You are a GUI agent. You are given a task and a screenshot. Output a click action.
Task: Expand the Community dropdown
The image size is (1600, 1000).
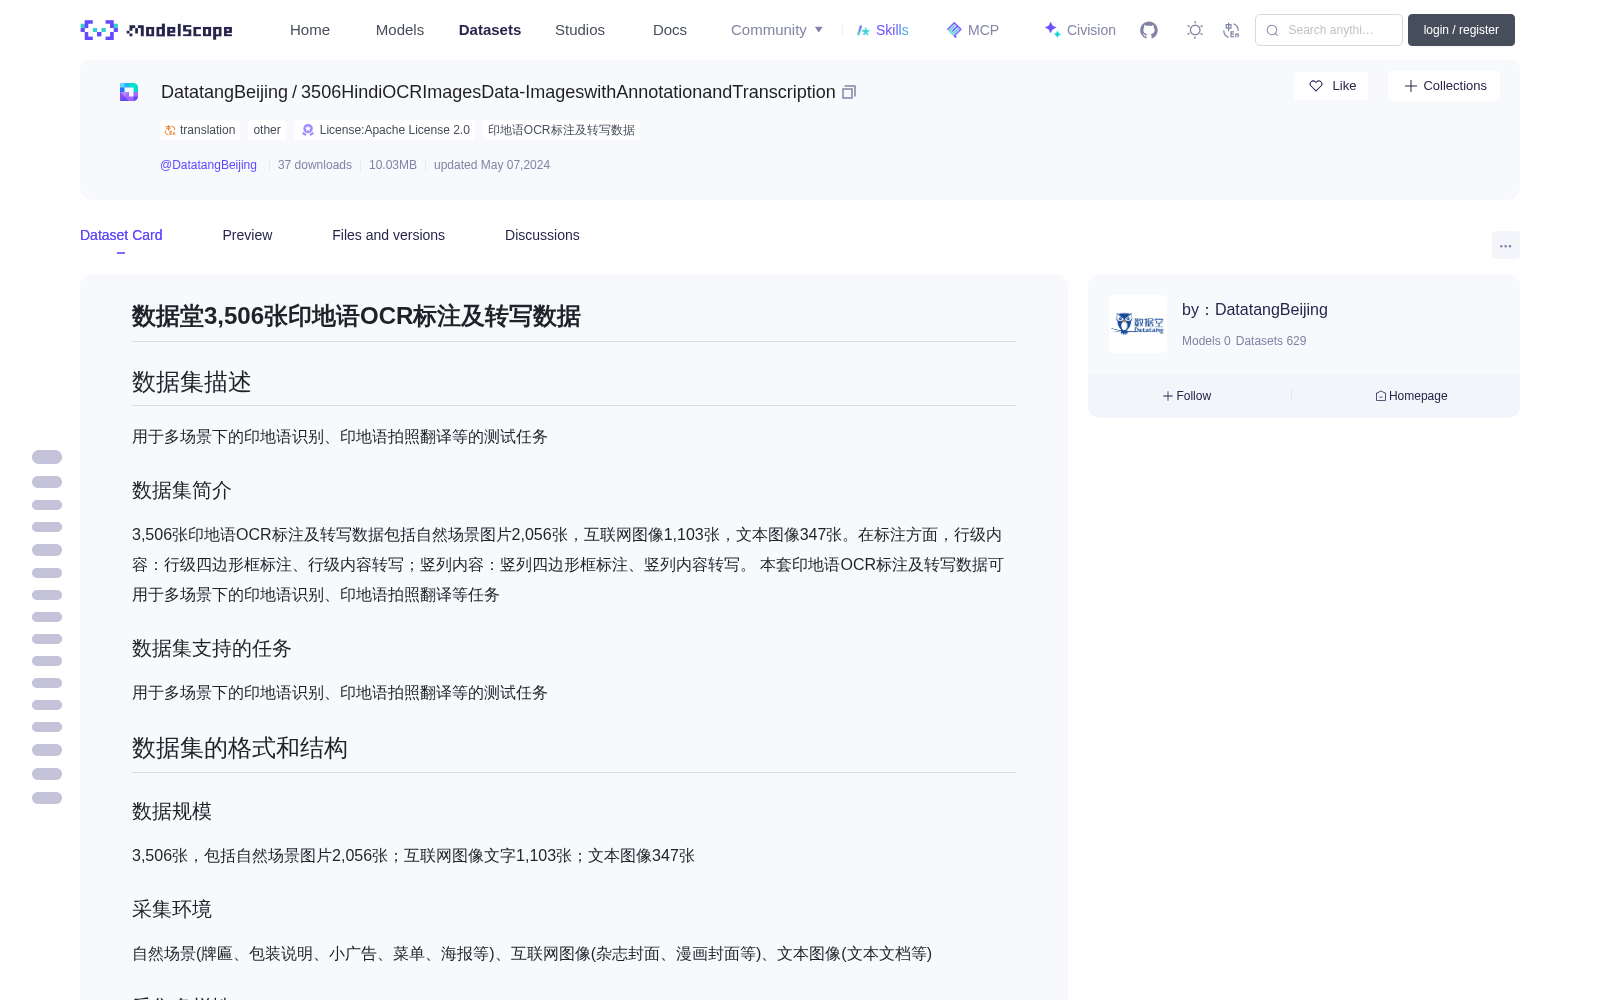click(x=777, y=30)
